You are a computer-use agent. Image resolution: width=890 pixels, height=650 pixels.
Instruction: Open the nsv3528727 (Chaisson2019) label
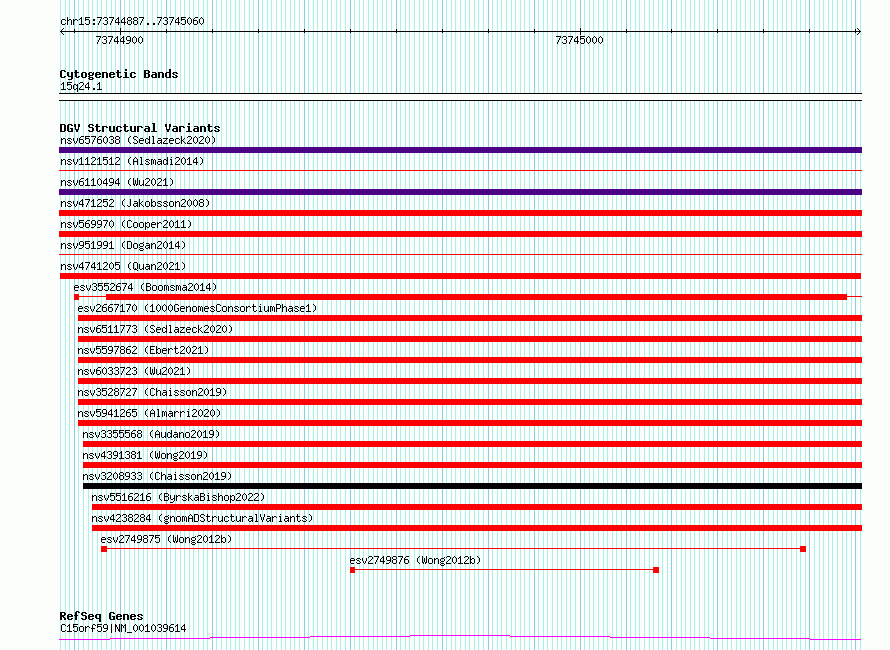coord(152,392)
